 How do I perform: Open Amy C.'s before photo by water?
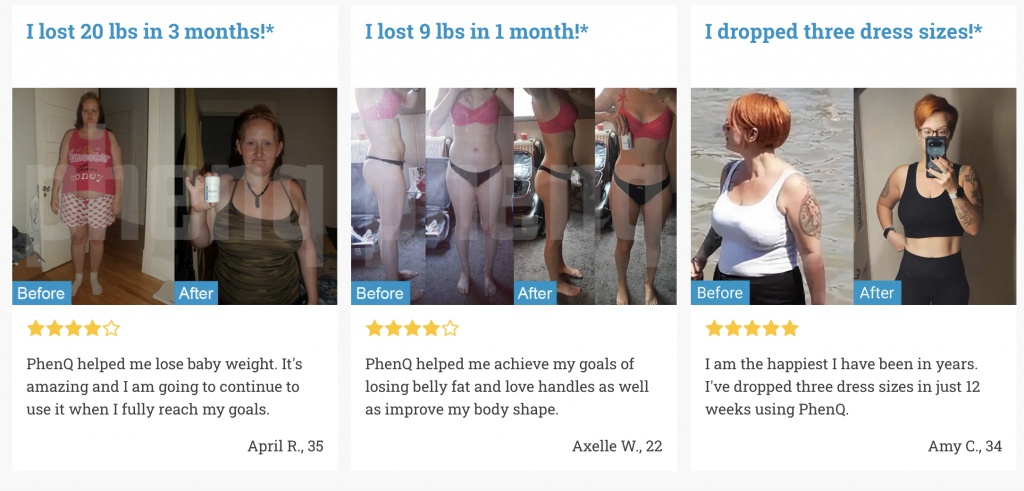click(772, 196)
